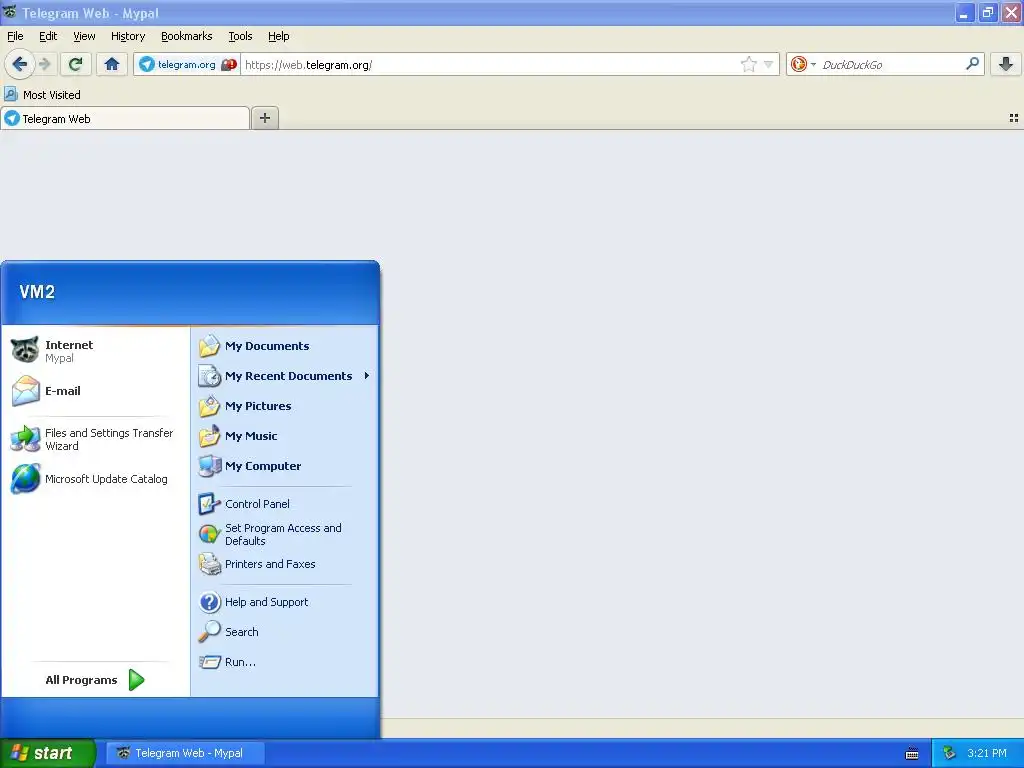Open My Music folder

tap(285, 436)
